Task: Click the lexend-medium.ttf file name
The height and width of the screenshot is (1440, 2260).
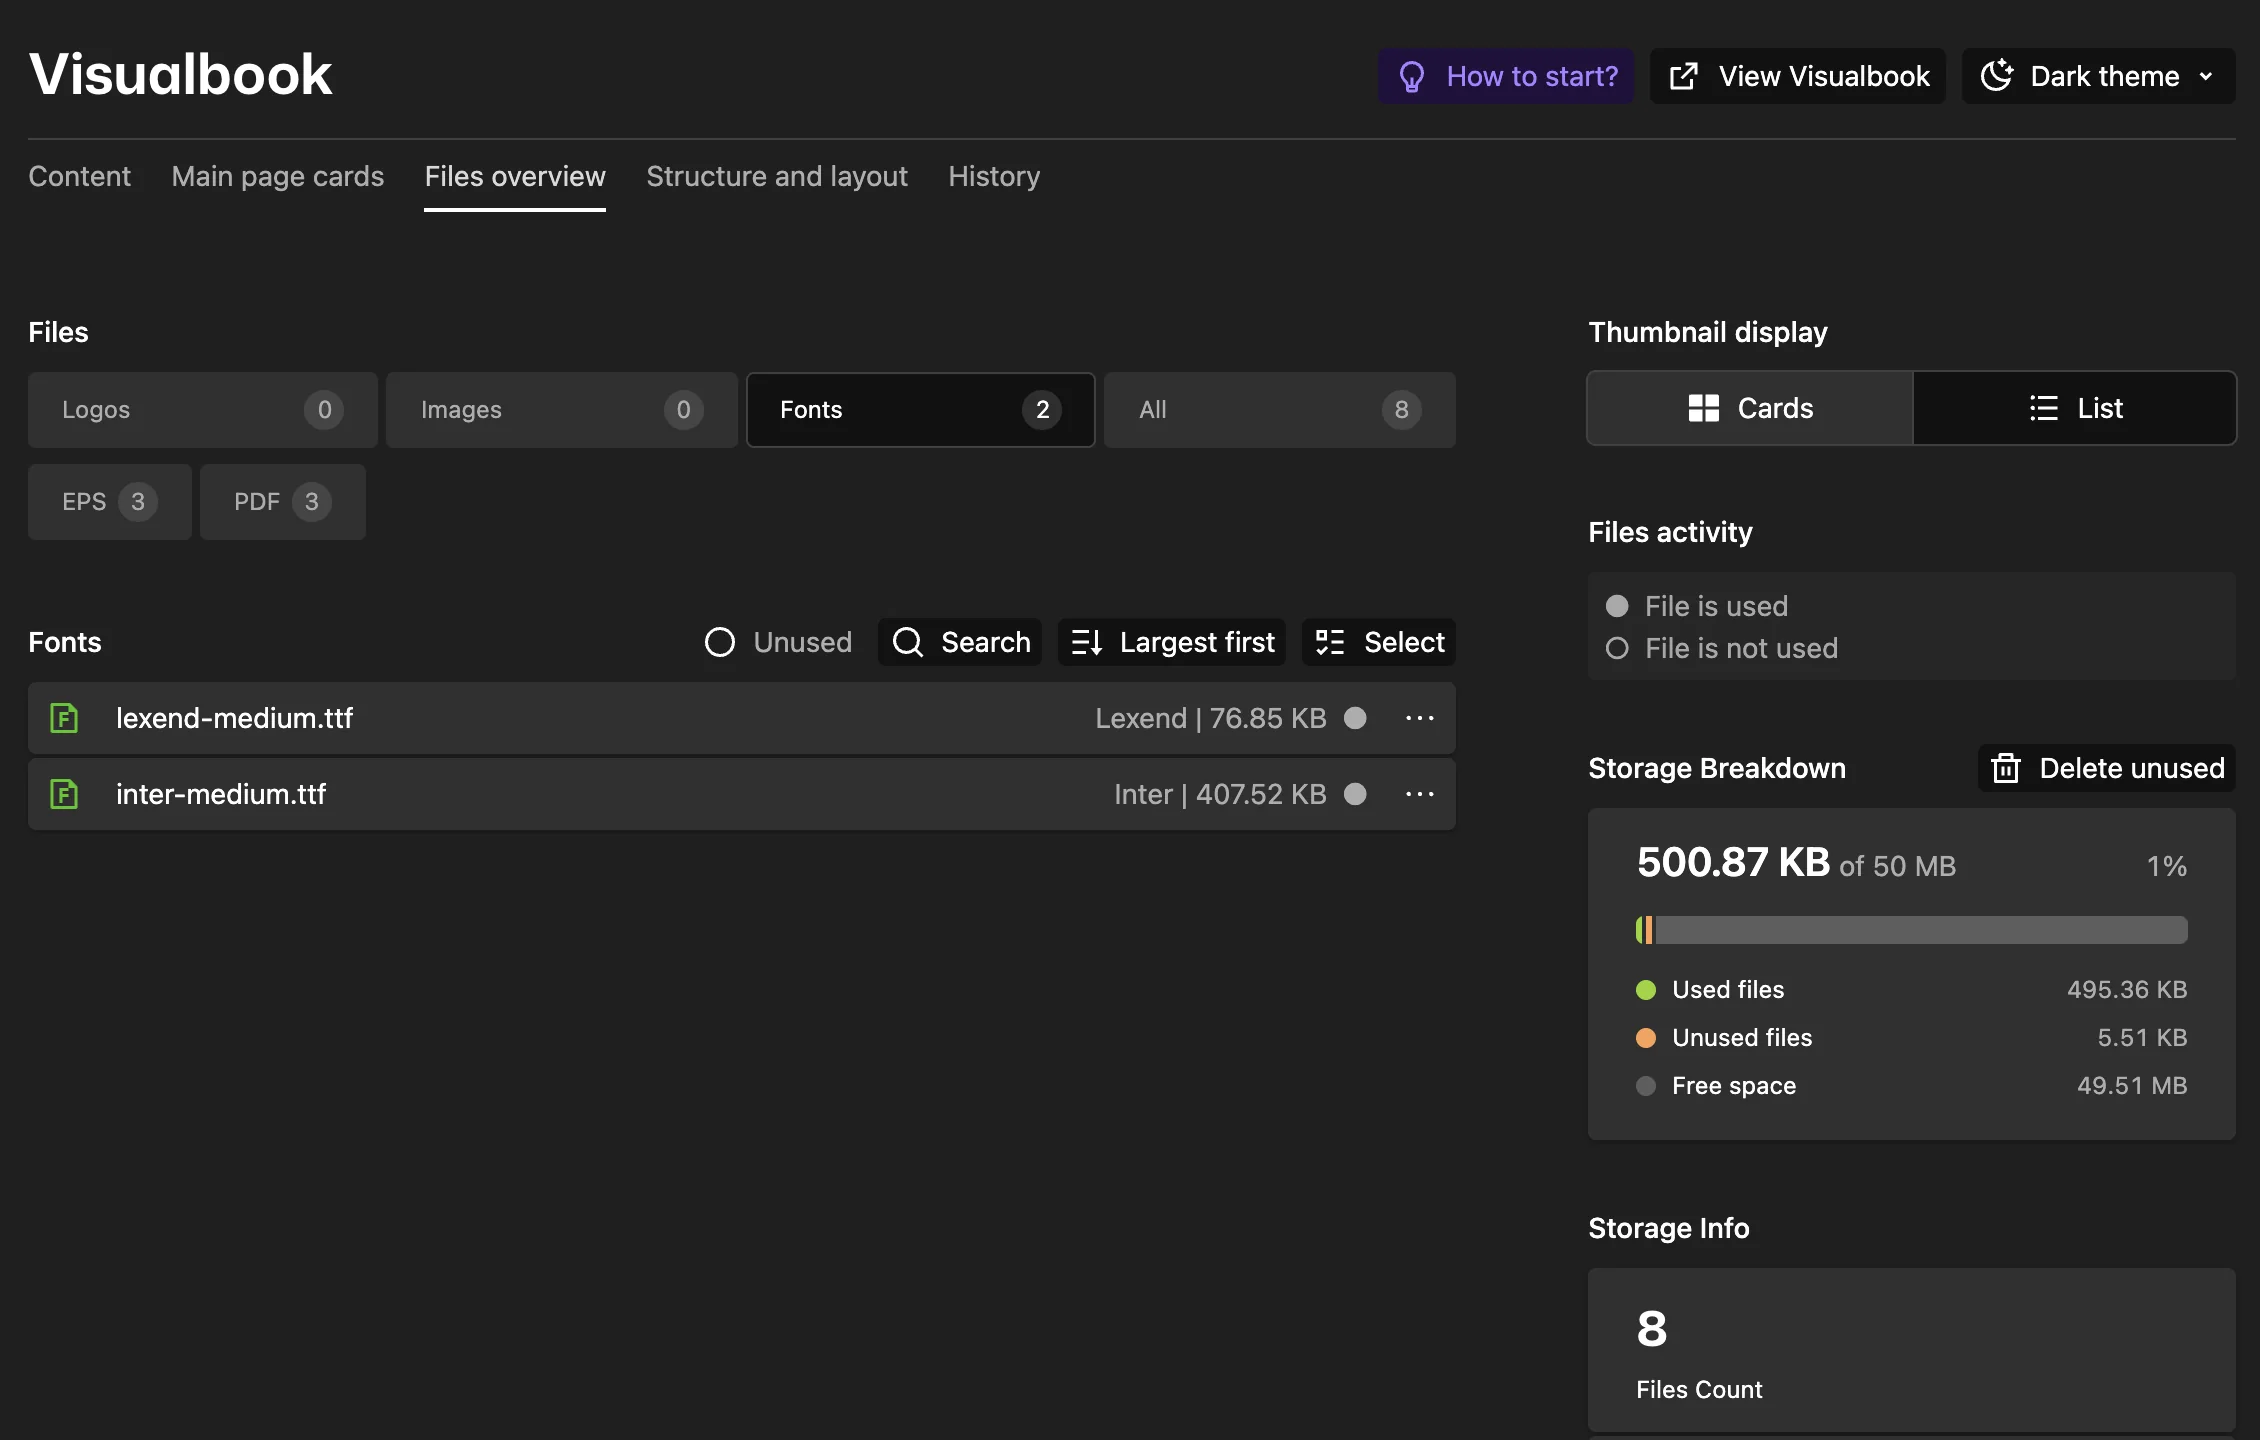Action: click(234, 718)
